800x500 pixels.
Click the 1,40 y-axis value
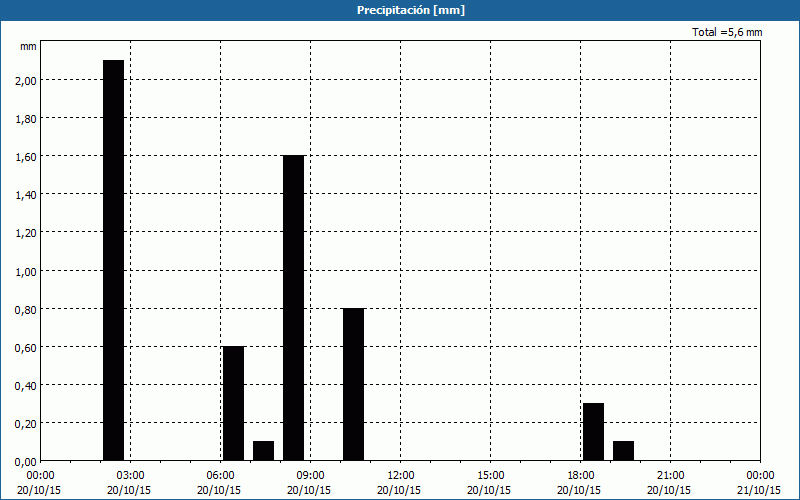(x=26, y=195)
